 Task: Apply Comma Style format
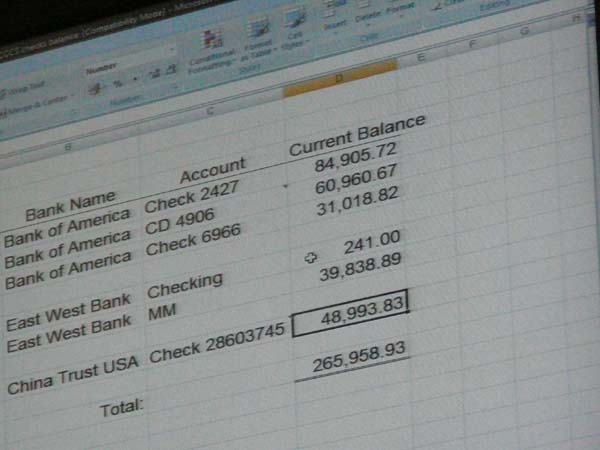click(135, 80)
